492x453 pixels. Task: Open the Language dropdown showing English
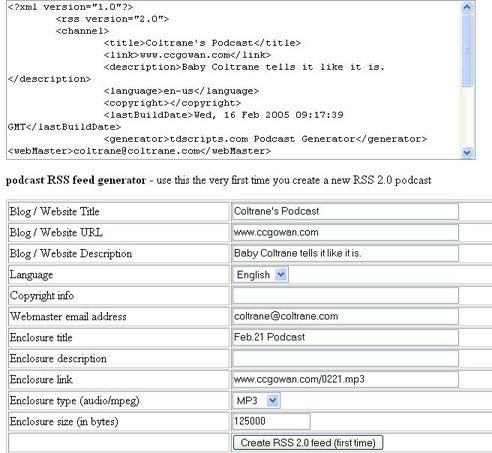pyautogui.click(x=260, y=275)
